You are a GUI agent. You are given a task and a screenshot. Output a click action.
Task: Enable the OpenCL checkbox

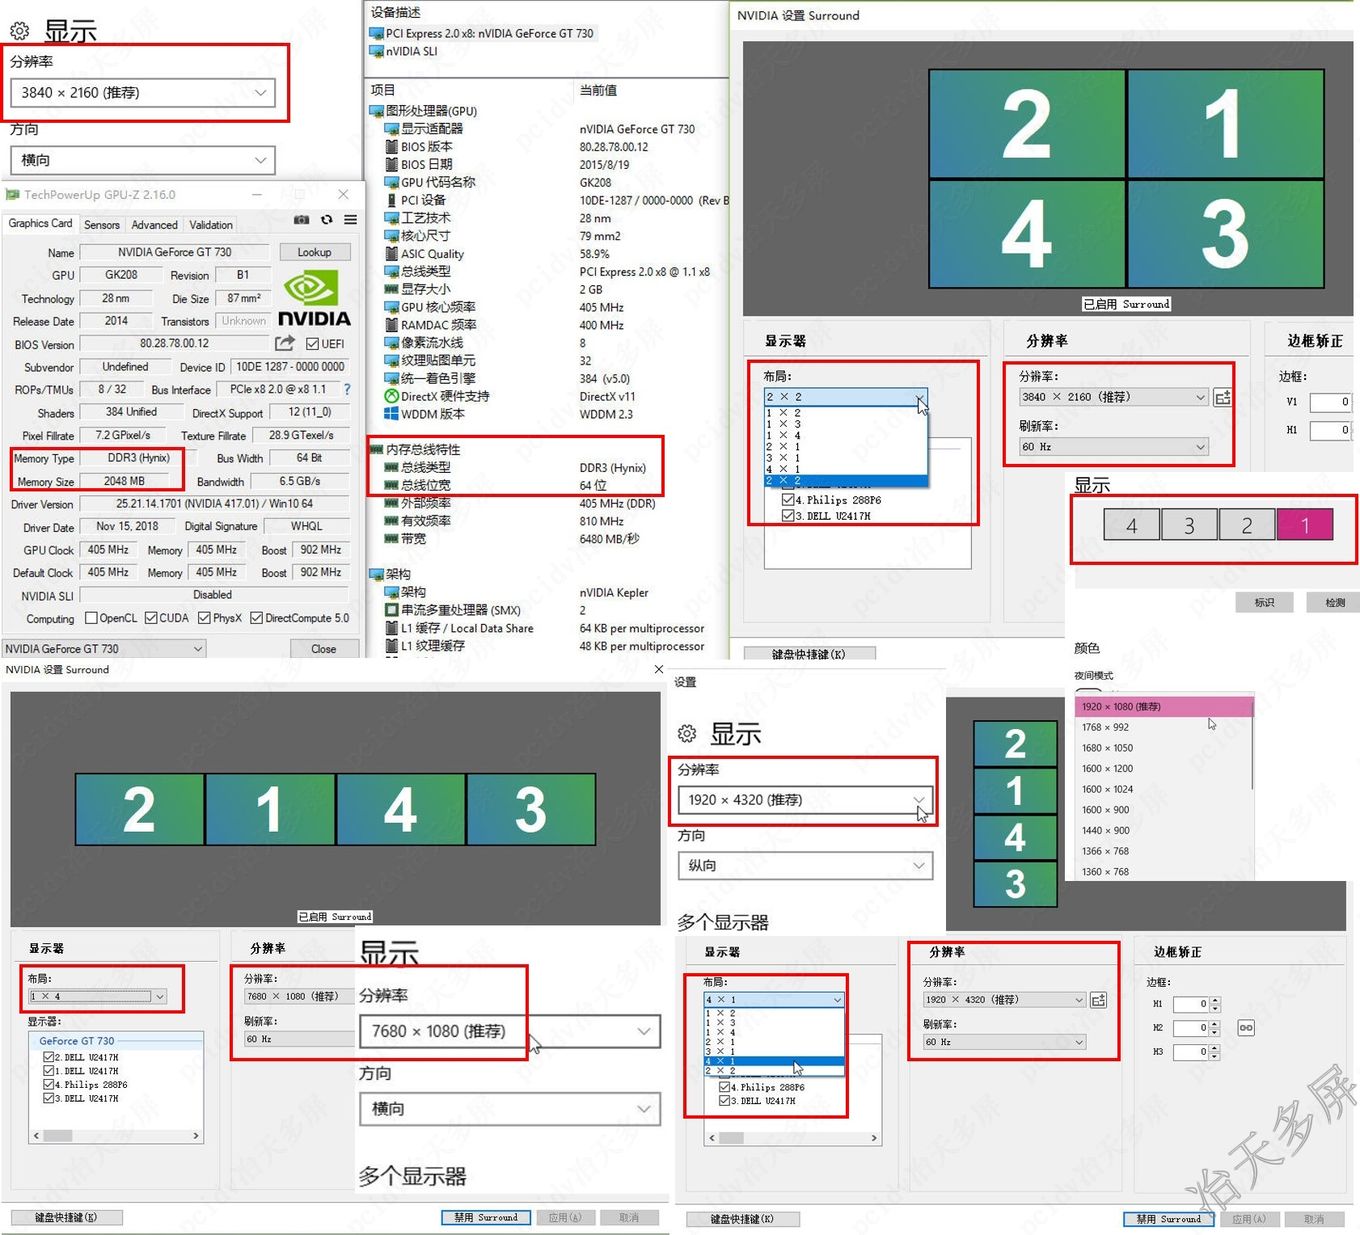click(x=91, y=618)
